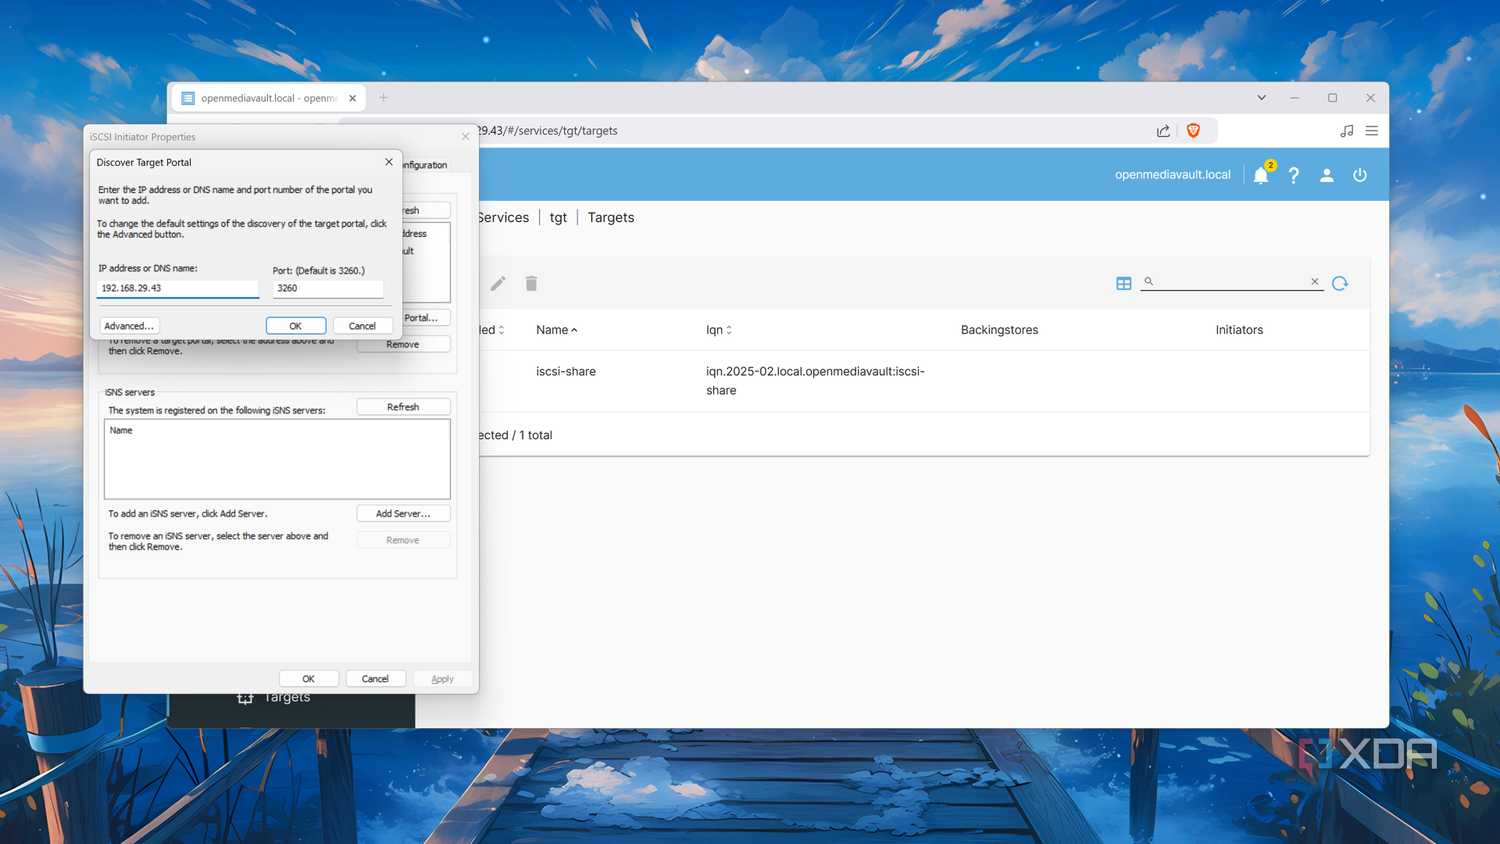Open the browser media music note icon
Image resolution: width=1500 pixels, height=844 pixels.
1347,131
